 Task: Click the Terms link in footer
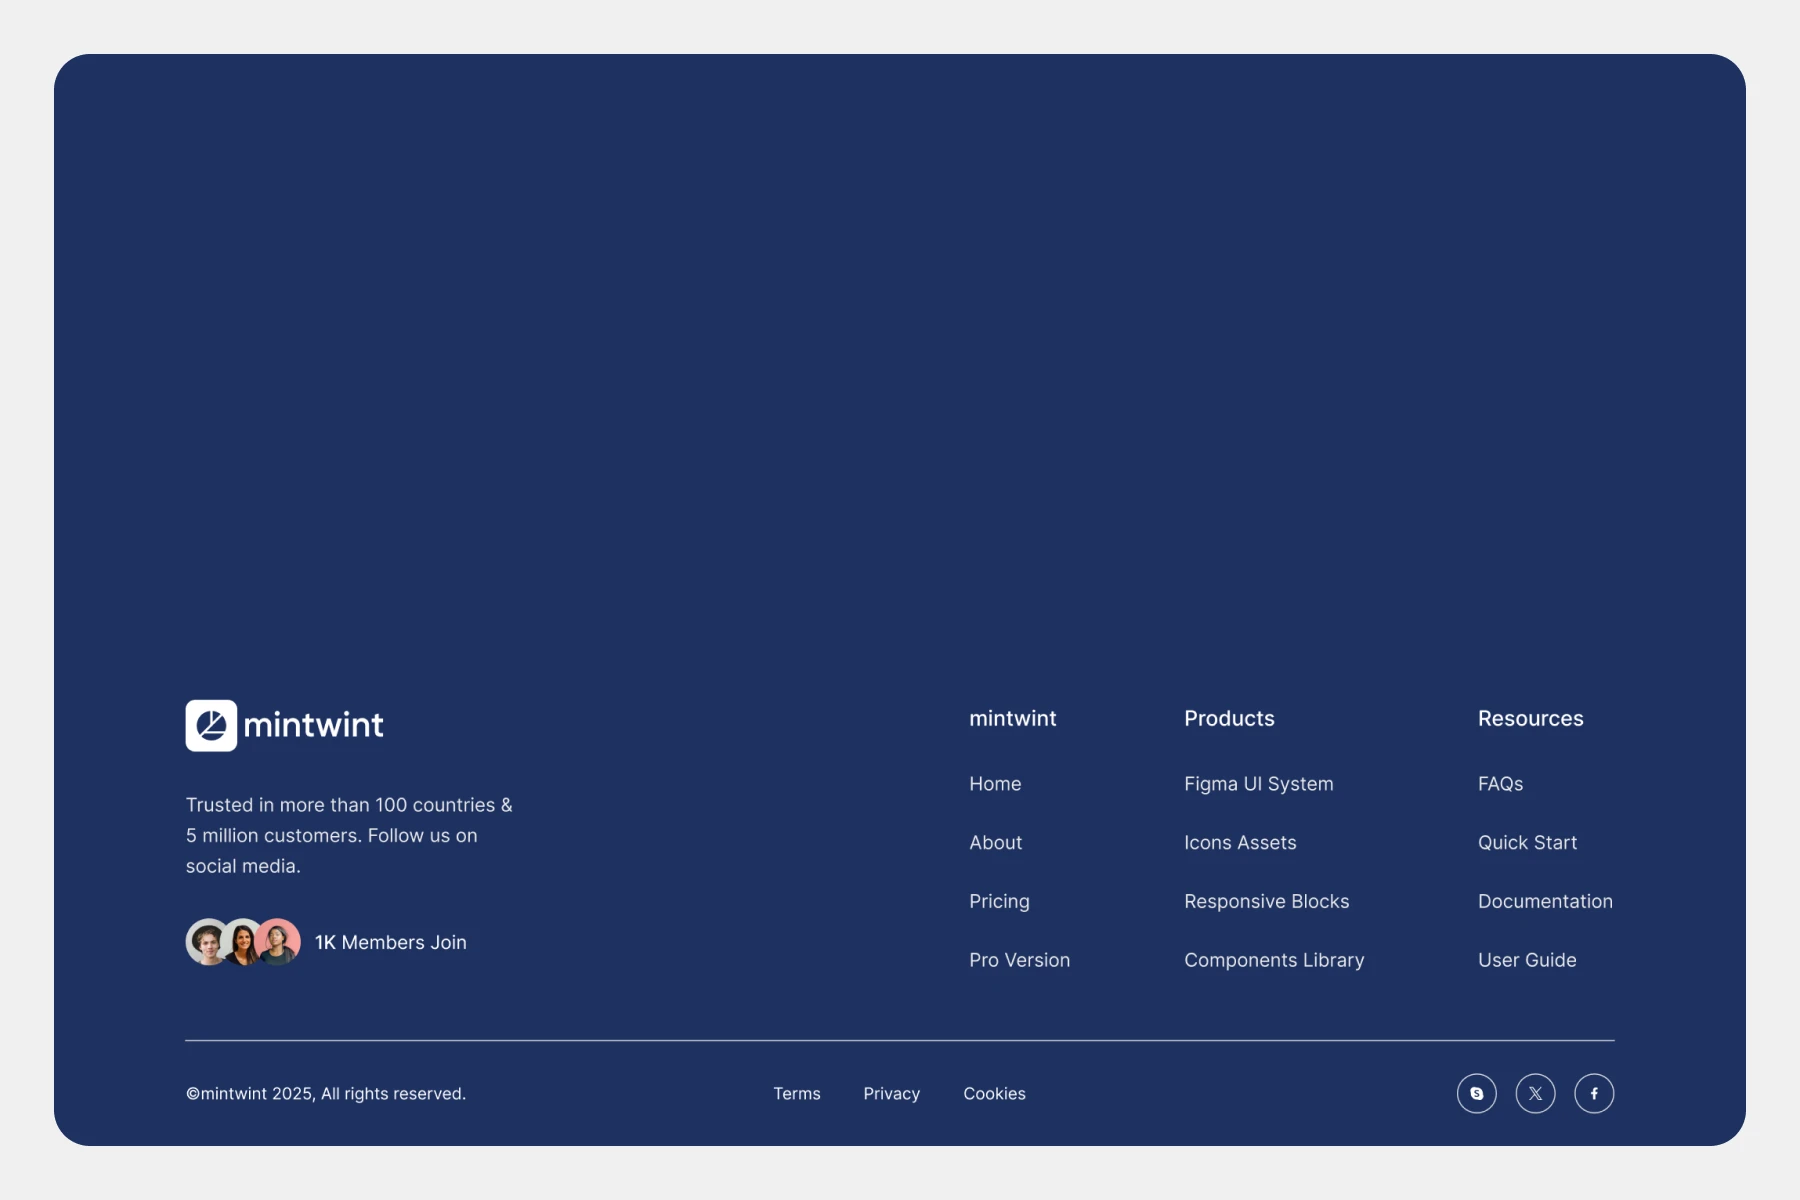point(796,1094)
